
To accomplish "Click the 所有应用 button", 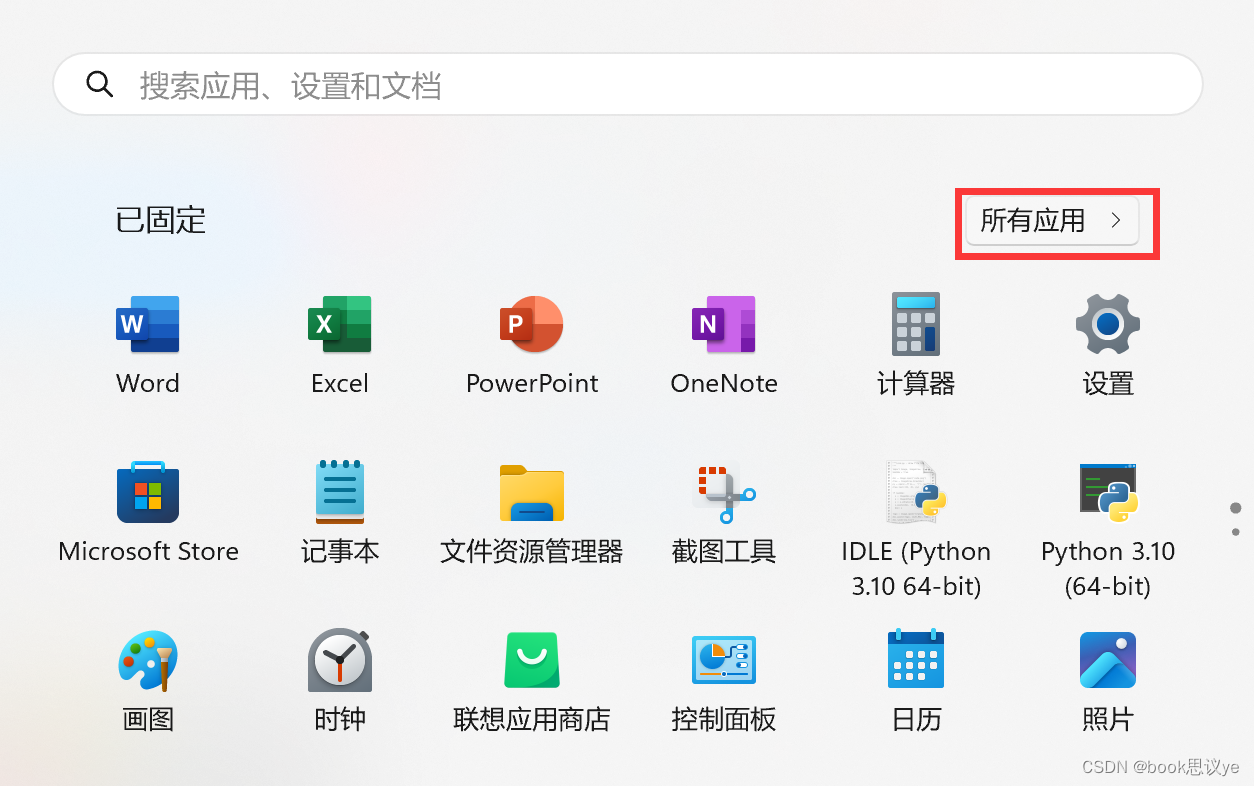I will (1052, 220).
